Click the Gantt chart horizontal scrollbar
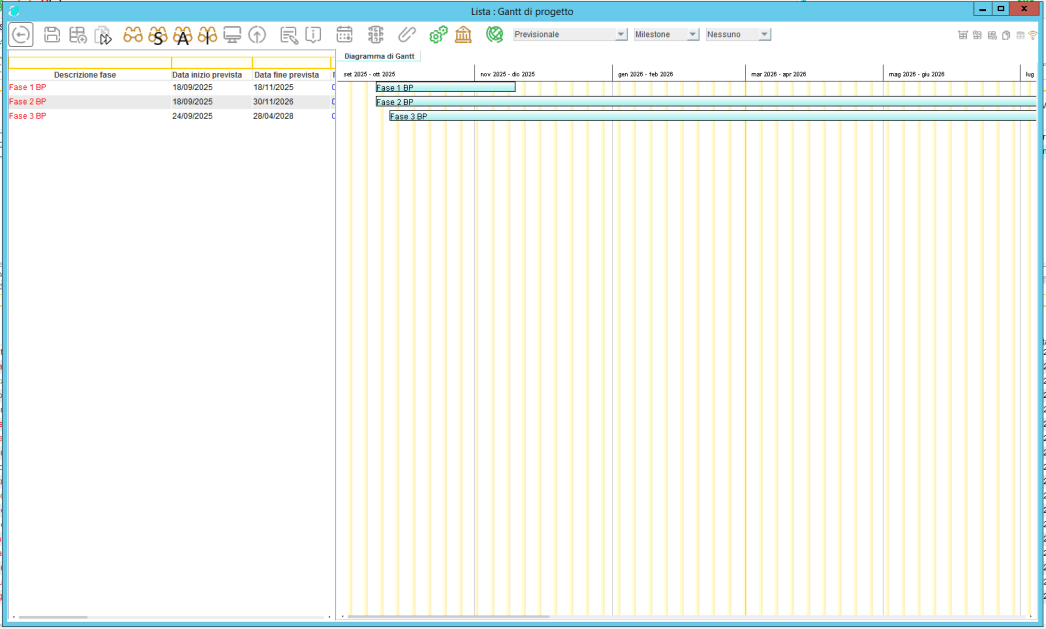Image resolution: width=1046 pixels, height=629 pixels. (448, 617)
